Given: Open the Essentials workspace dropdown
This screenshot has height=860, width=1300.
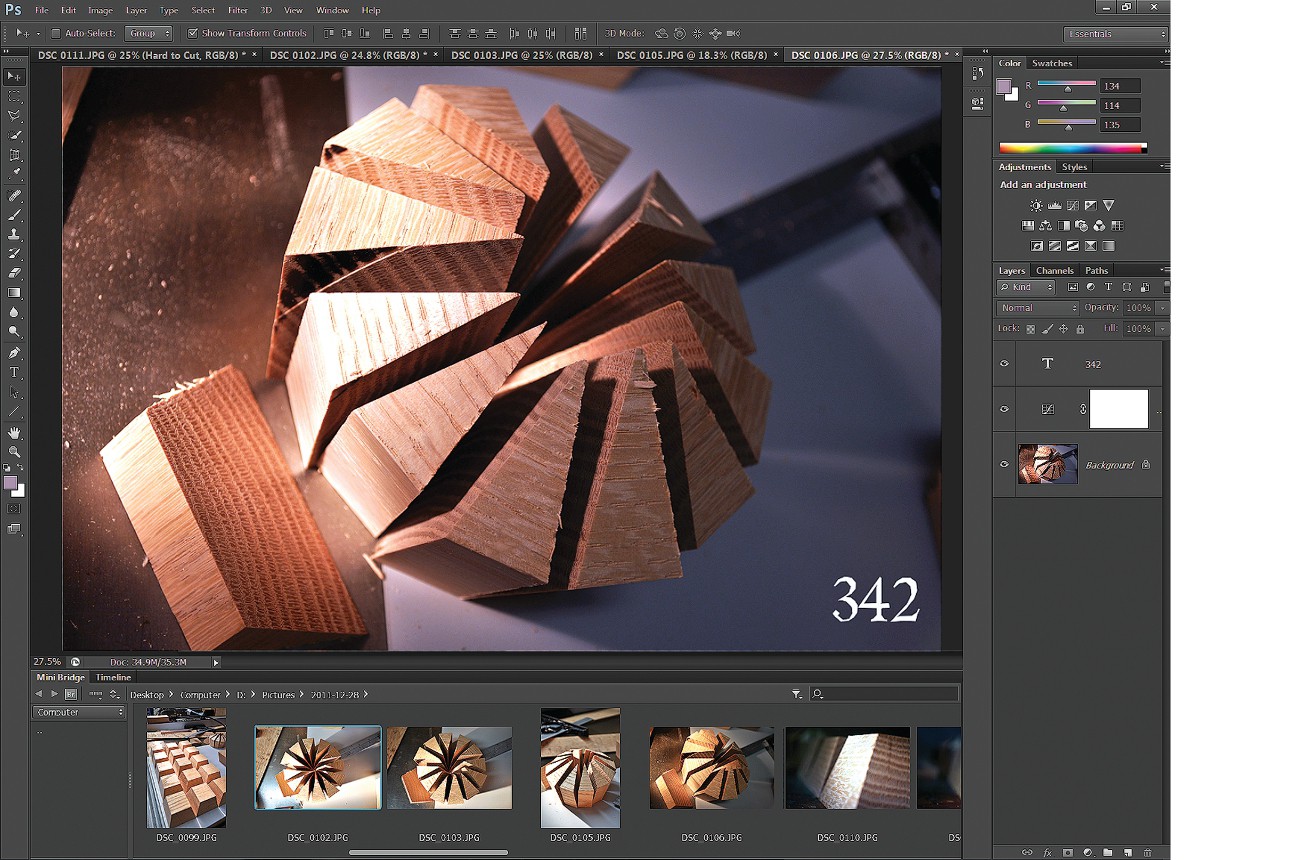Looking at the screenshot, I should [x=1115, y=34].
